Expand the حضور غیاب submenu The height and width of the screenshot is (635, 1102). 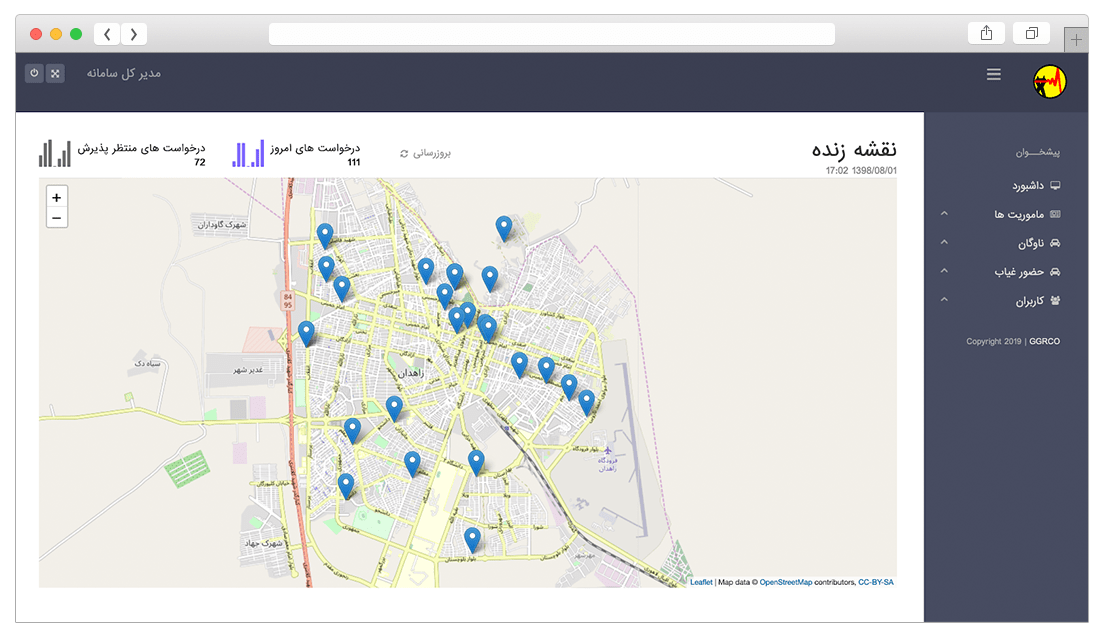(1018, 271)
